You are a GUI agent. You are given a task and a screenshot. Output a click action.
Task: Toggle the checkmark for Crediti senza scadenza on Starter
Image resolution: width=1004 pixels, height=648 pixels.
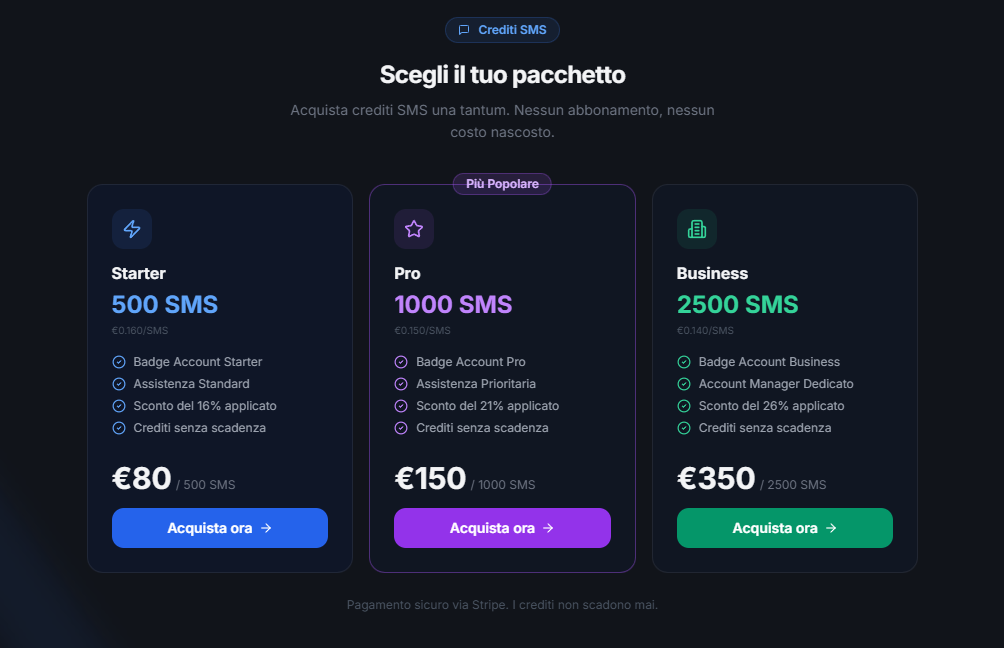coord(121,427)
